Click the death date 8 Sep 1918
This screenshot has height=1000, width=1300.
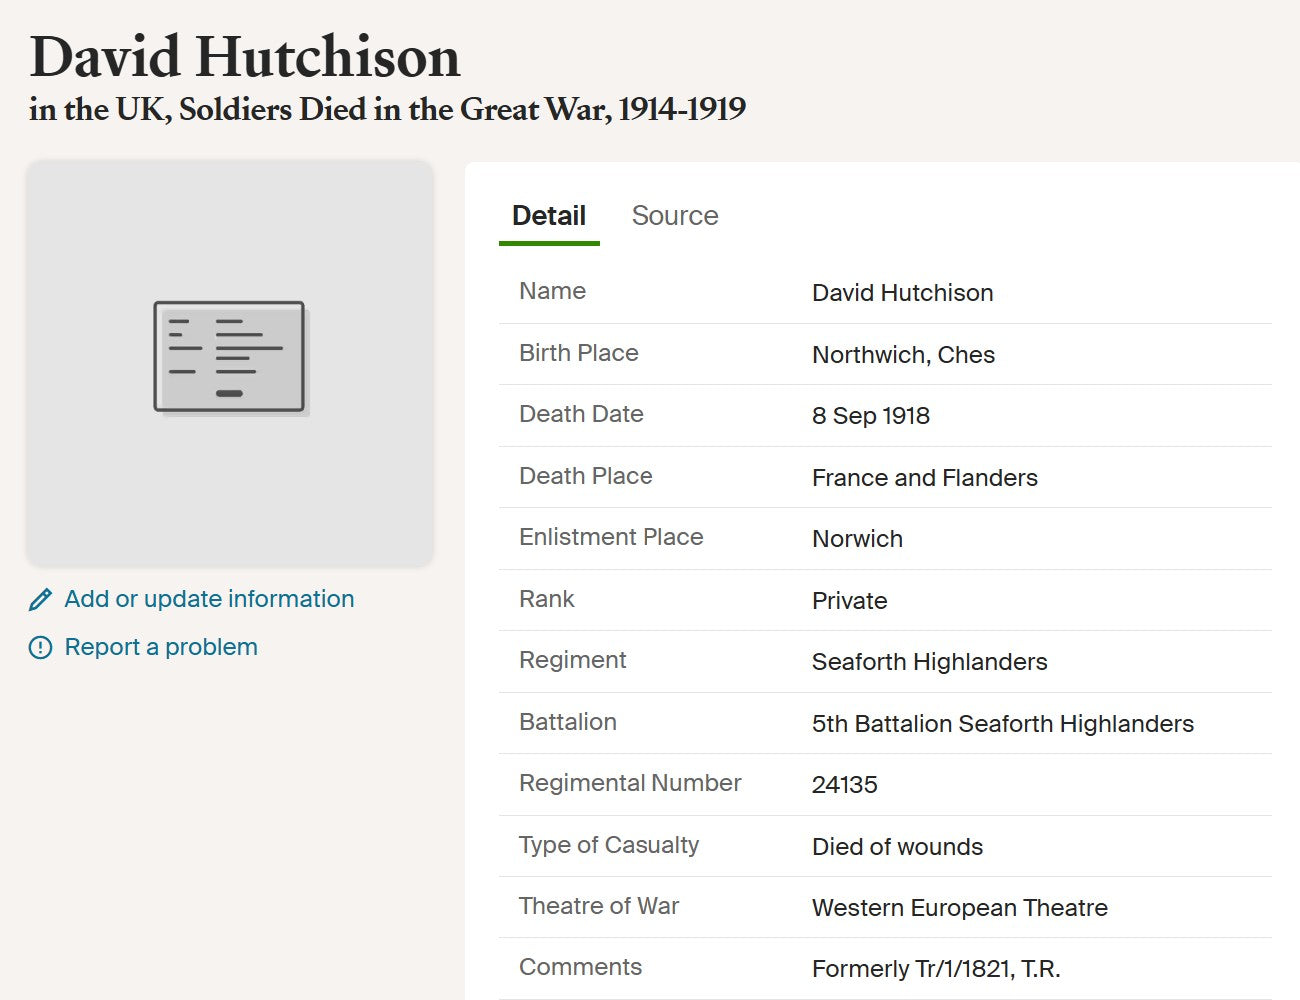point(870,416)
